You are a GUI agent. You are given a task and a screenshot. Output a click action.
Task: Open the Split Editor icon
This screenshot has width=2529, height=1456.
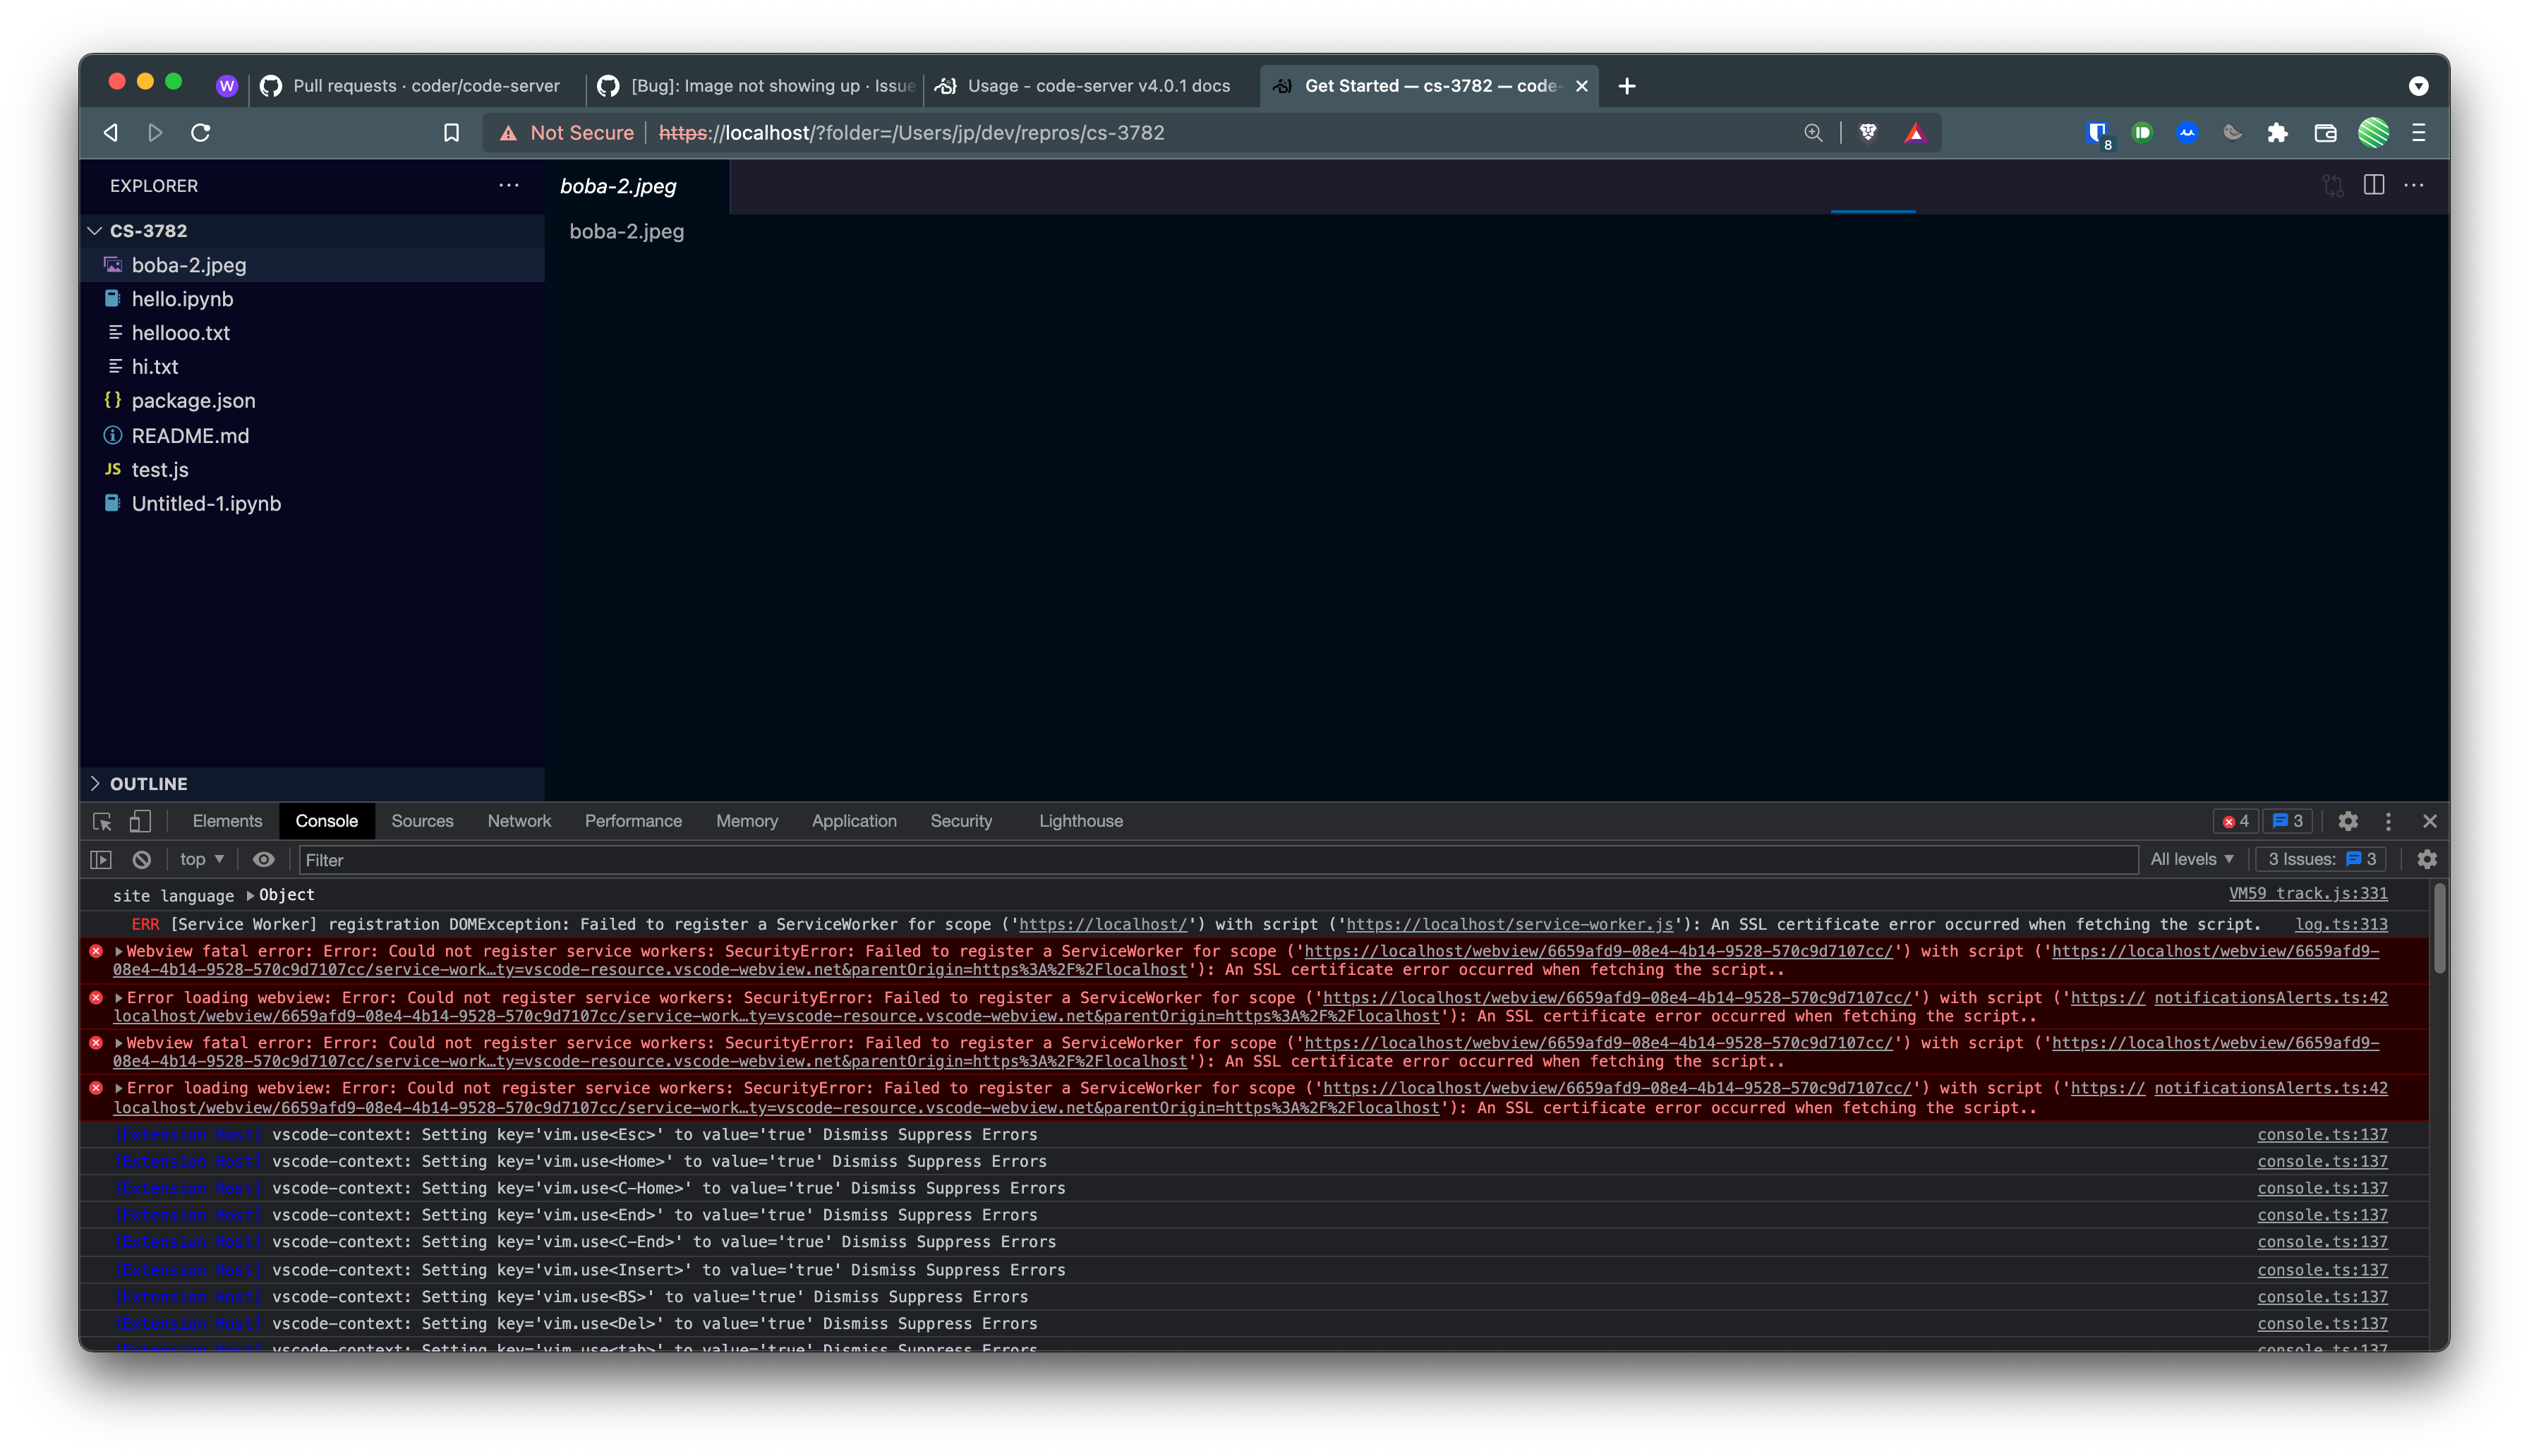point(2374,186)
